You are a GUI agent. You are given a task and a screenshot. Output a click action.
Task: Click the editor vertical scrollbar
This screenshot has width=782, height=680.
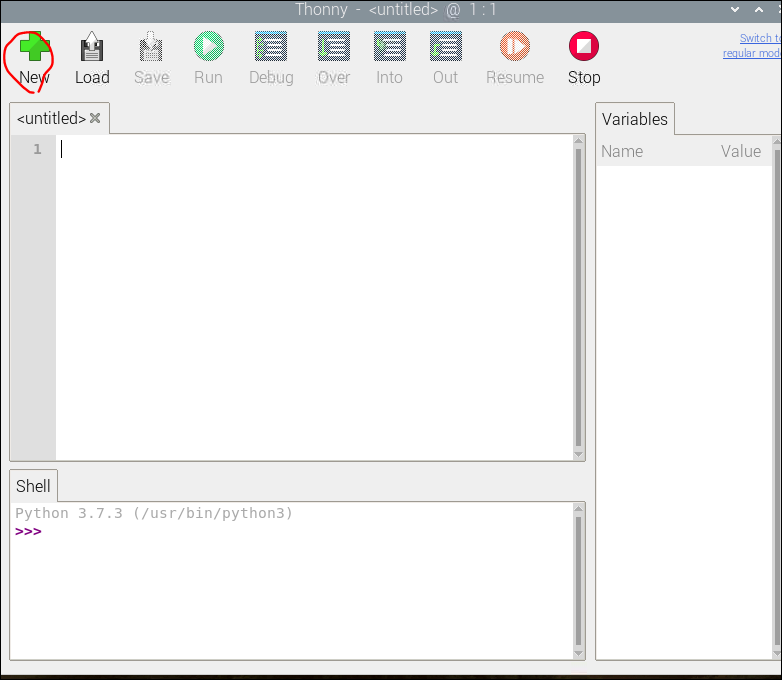[x=579, y=297]
